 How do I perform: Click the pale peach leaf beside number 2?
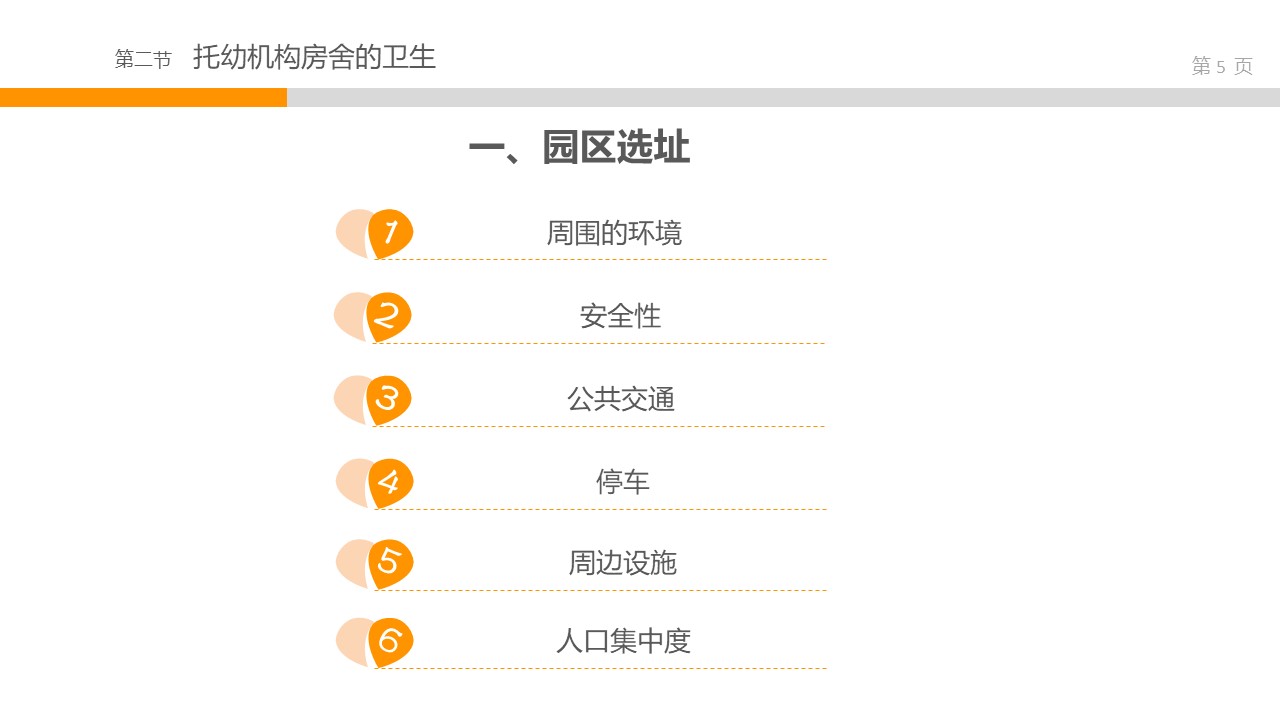coord(350,315)
